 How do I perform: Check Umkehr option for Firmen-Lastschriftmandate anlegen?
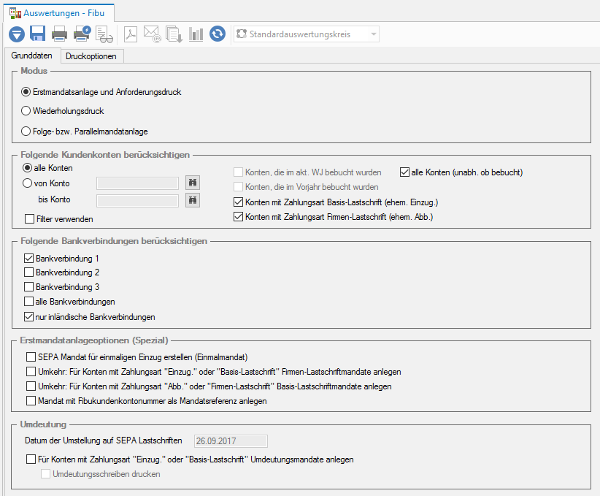[31, 372]
